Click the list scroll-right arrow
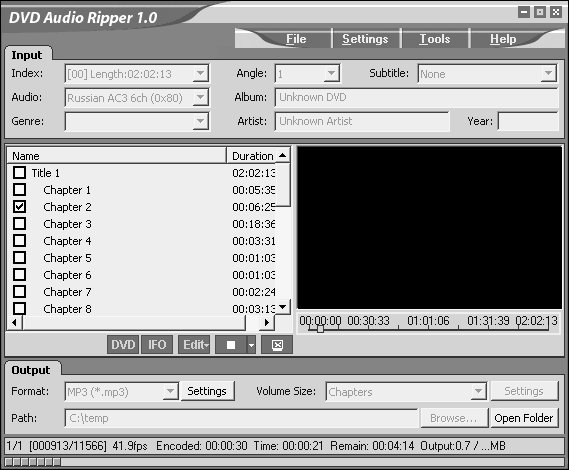569x470 pixels. (267, 322)
